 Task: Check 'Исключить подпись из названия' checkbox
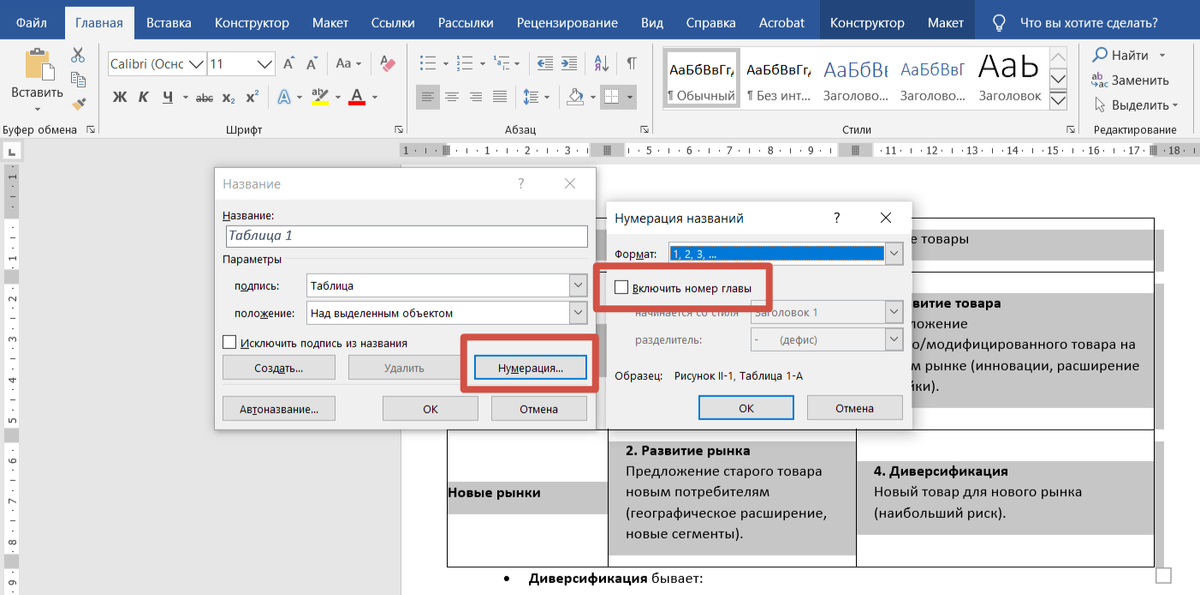(x=229, y=343)
